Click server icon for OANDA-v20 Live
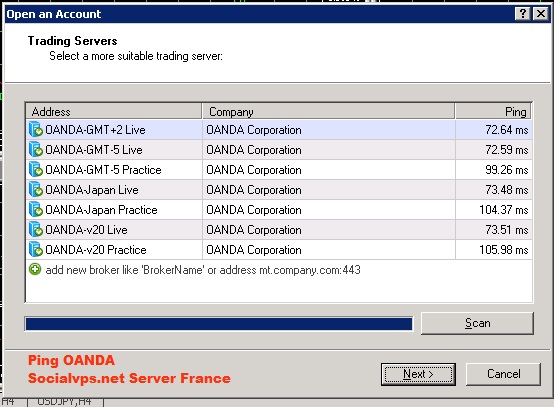The height and width of the screenshot is (407, 554). pyautogui.click(x=36, y=230)
